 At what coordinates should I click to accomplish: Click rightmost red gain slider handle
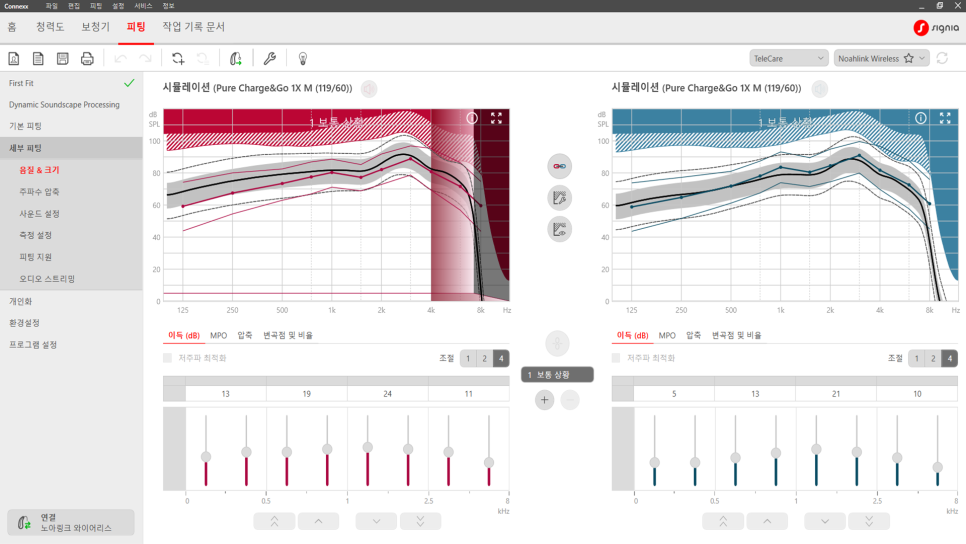click(x=489, y=463)
